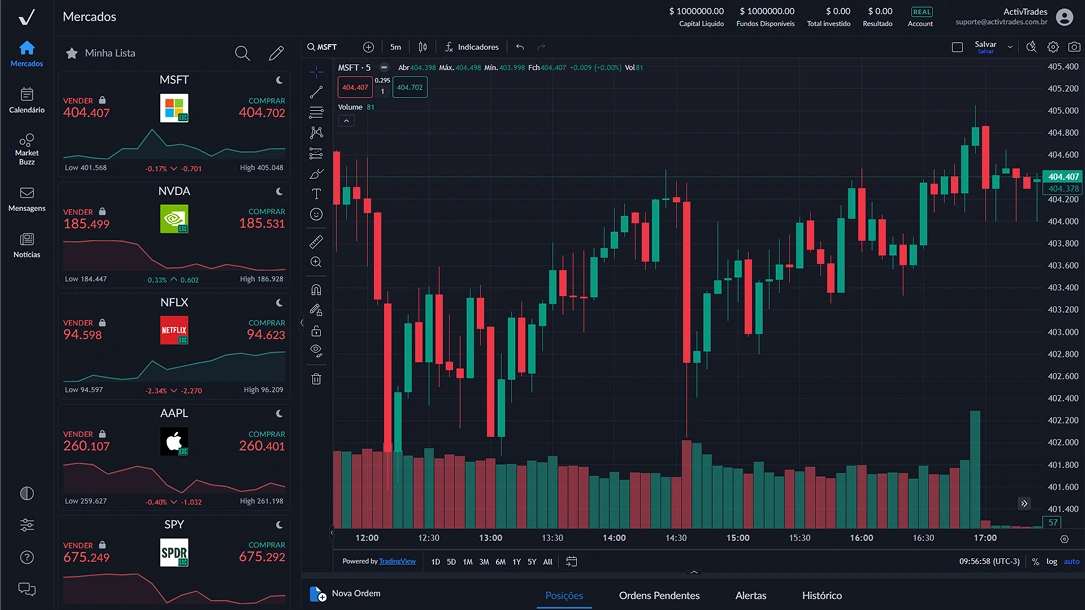
Task: Collapse the watchlist panel side arrow
Action: [302, 322]
